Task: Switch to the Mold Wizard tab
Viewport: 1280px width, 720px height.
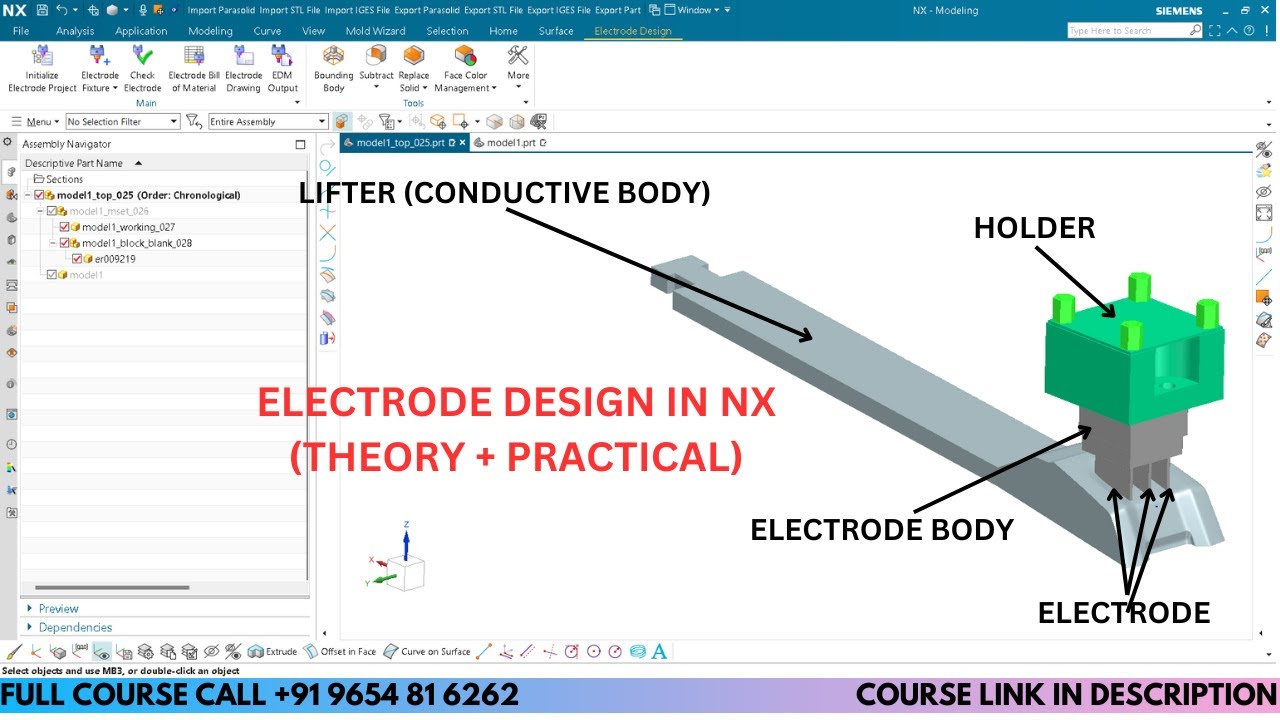Action: (375, 31)
